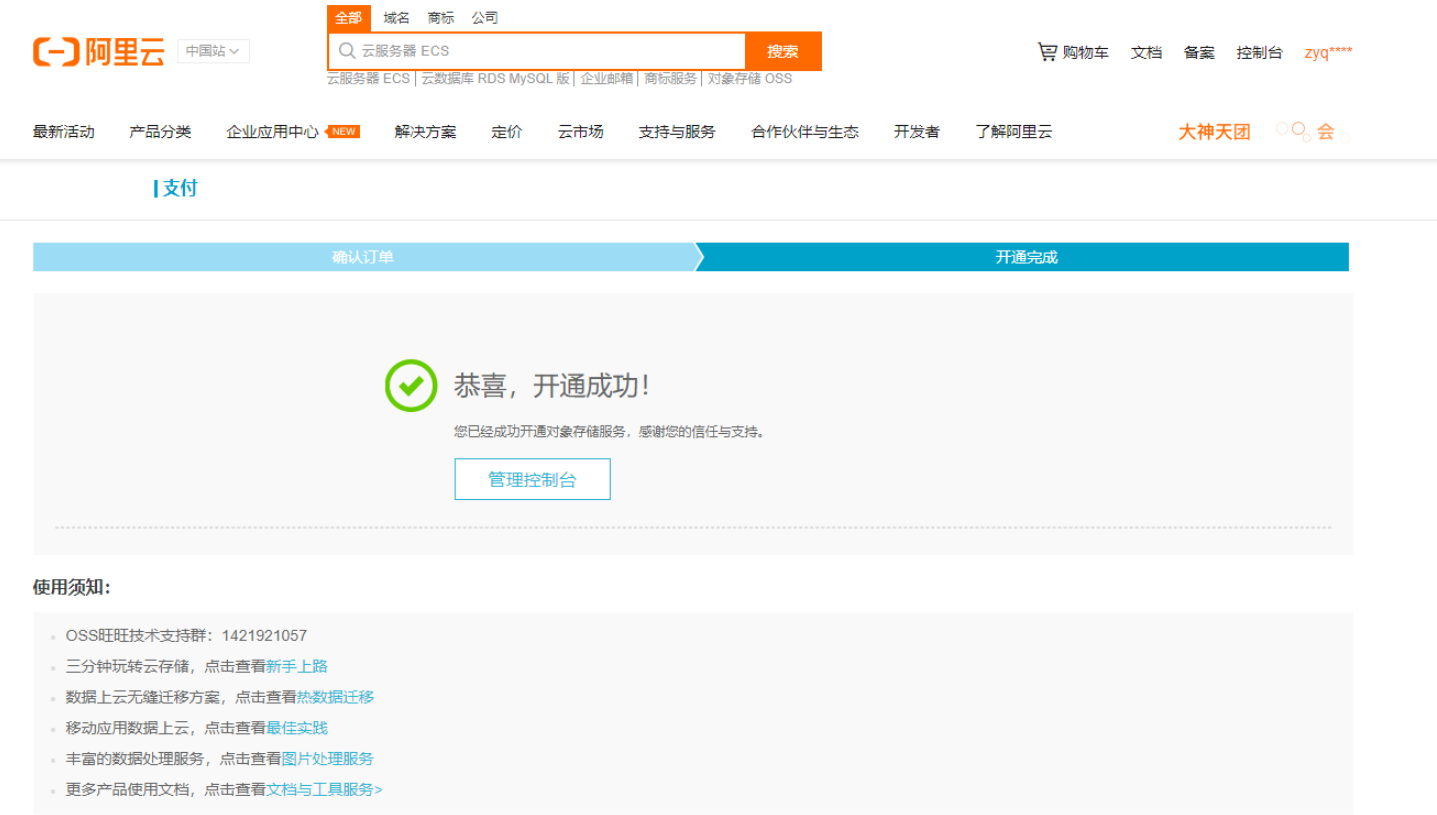The image size is (1437, 815).
Task: Click the support group number 1421921057
Action: [x=264, y=636]
